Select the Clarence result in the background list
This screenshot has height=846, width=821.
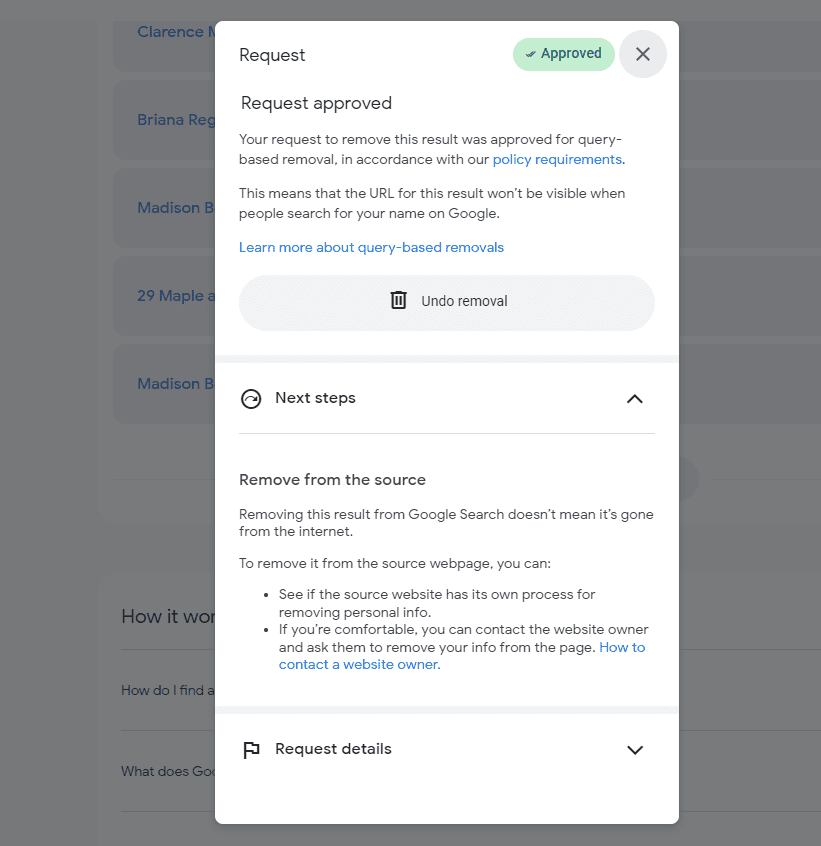[x=170, y=32]
